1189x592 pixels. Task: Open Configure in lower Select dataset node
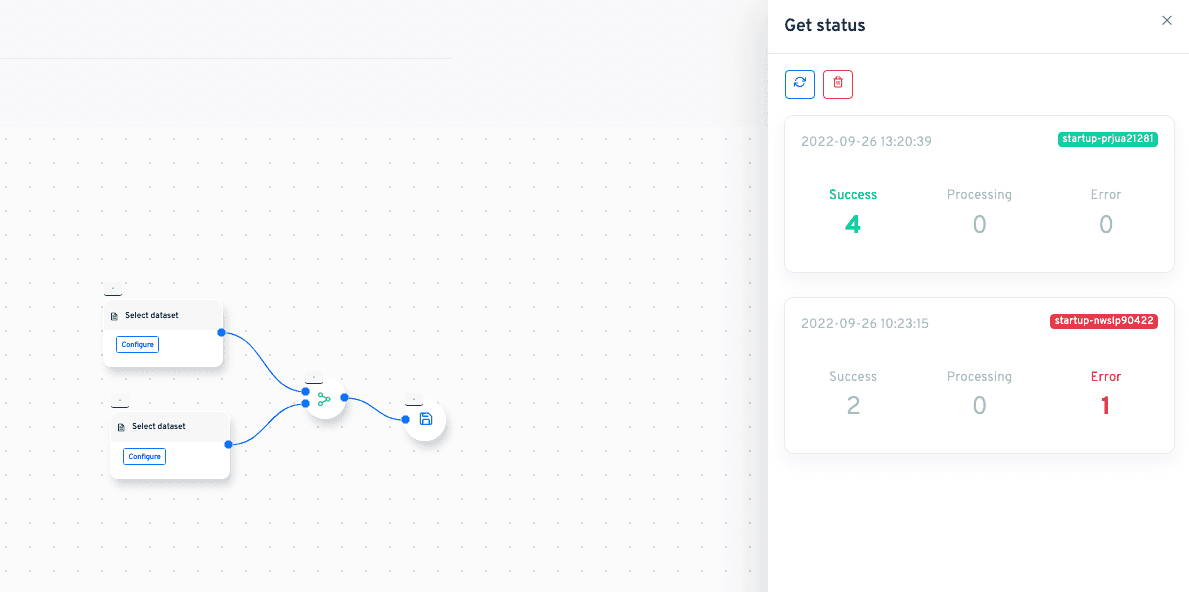coord(144,456)
